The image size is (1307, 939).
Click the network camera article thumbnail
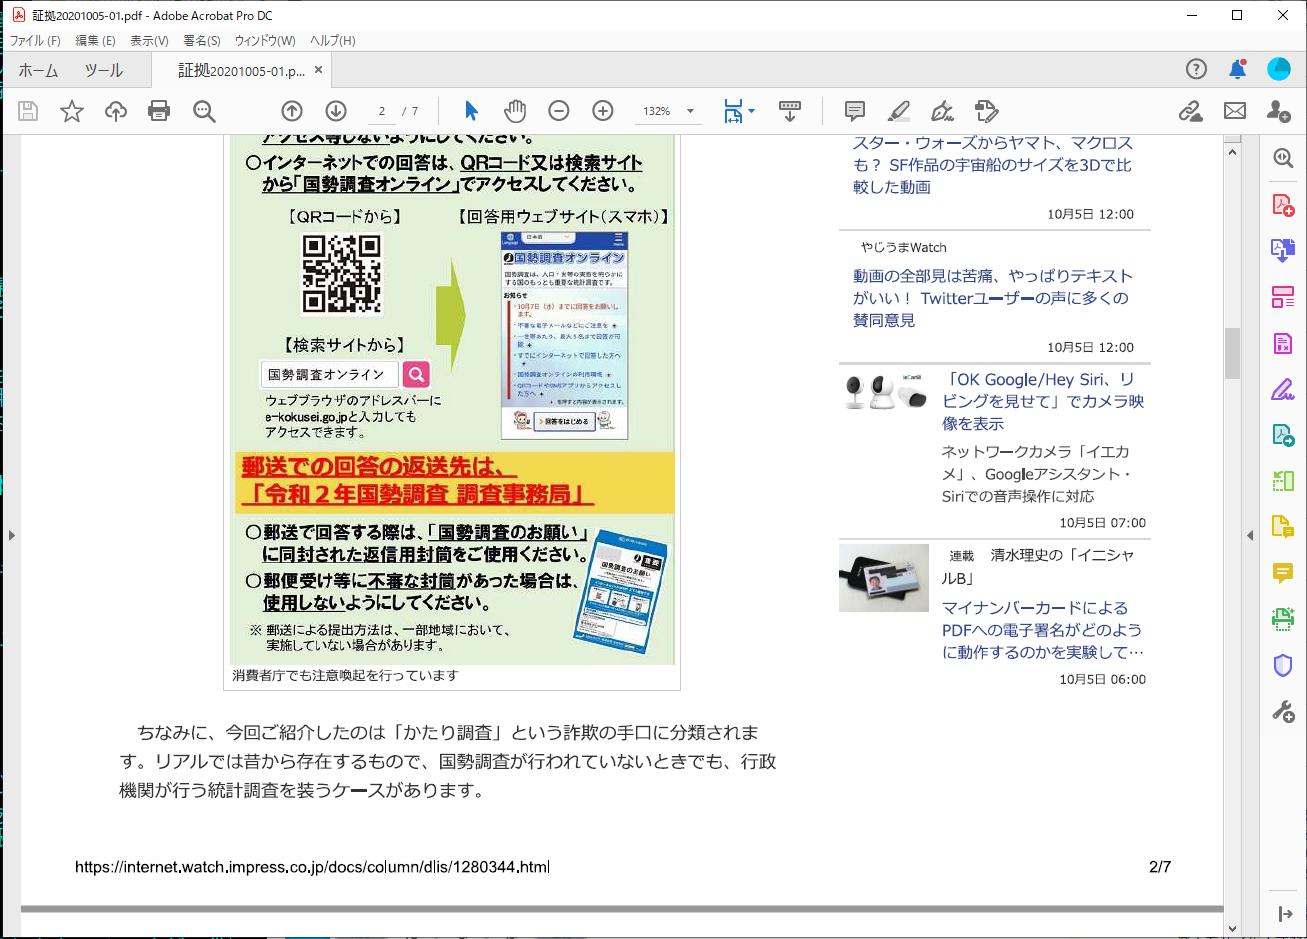pos(884,391)
